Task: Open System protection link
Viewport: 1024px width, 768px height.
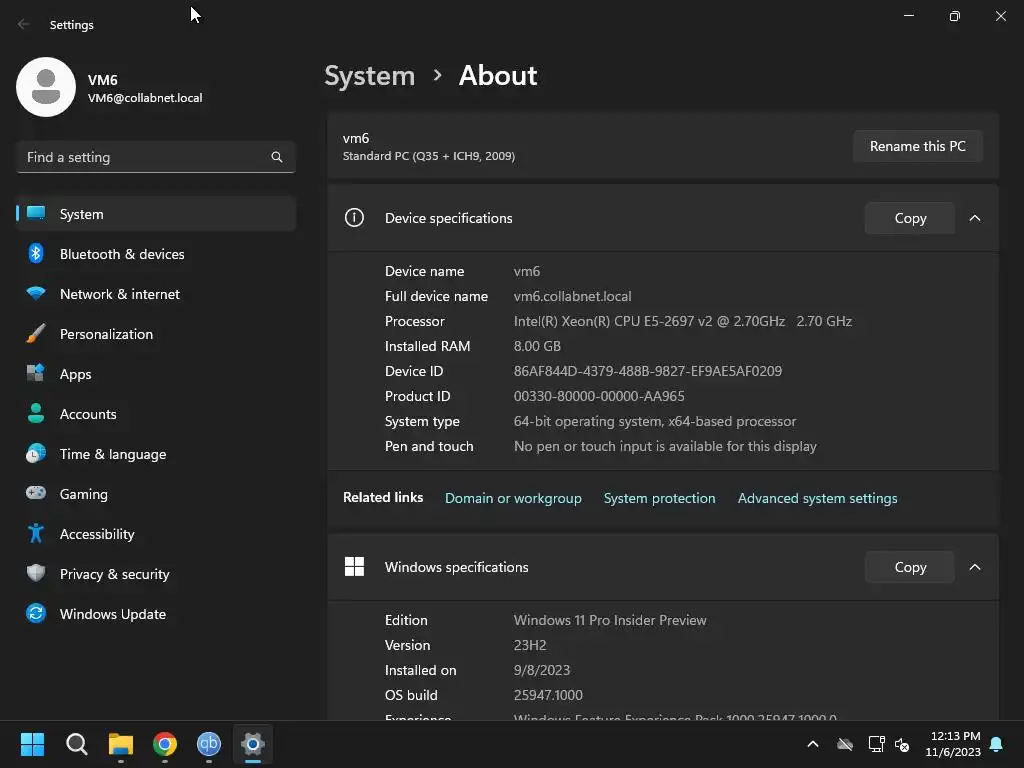Action: pos(660,498)
